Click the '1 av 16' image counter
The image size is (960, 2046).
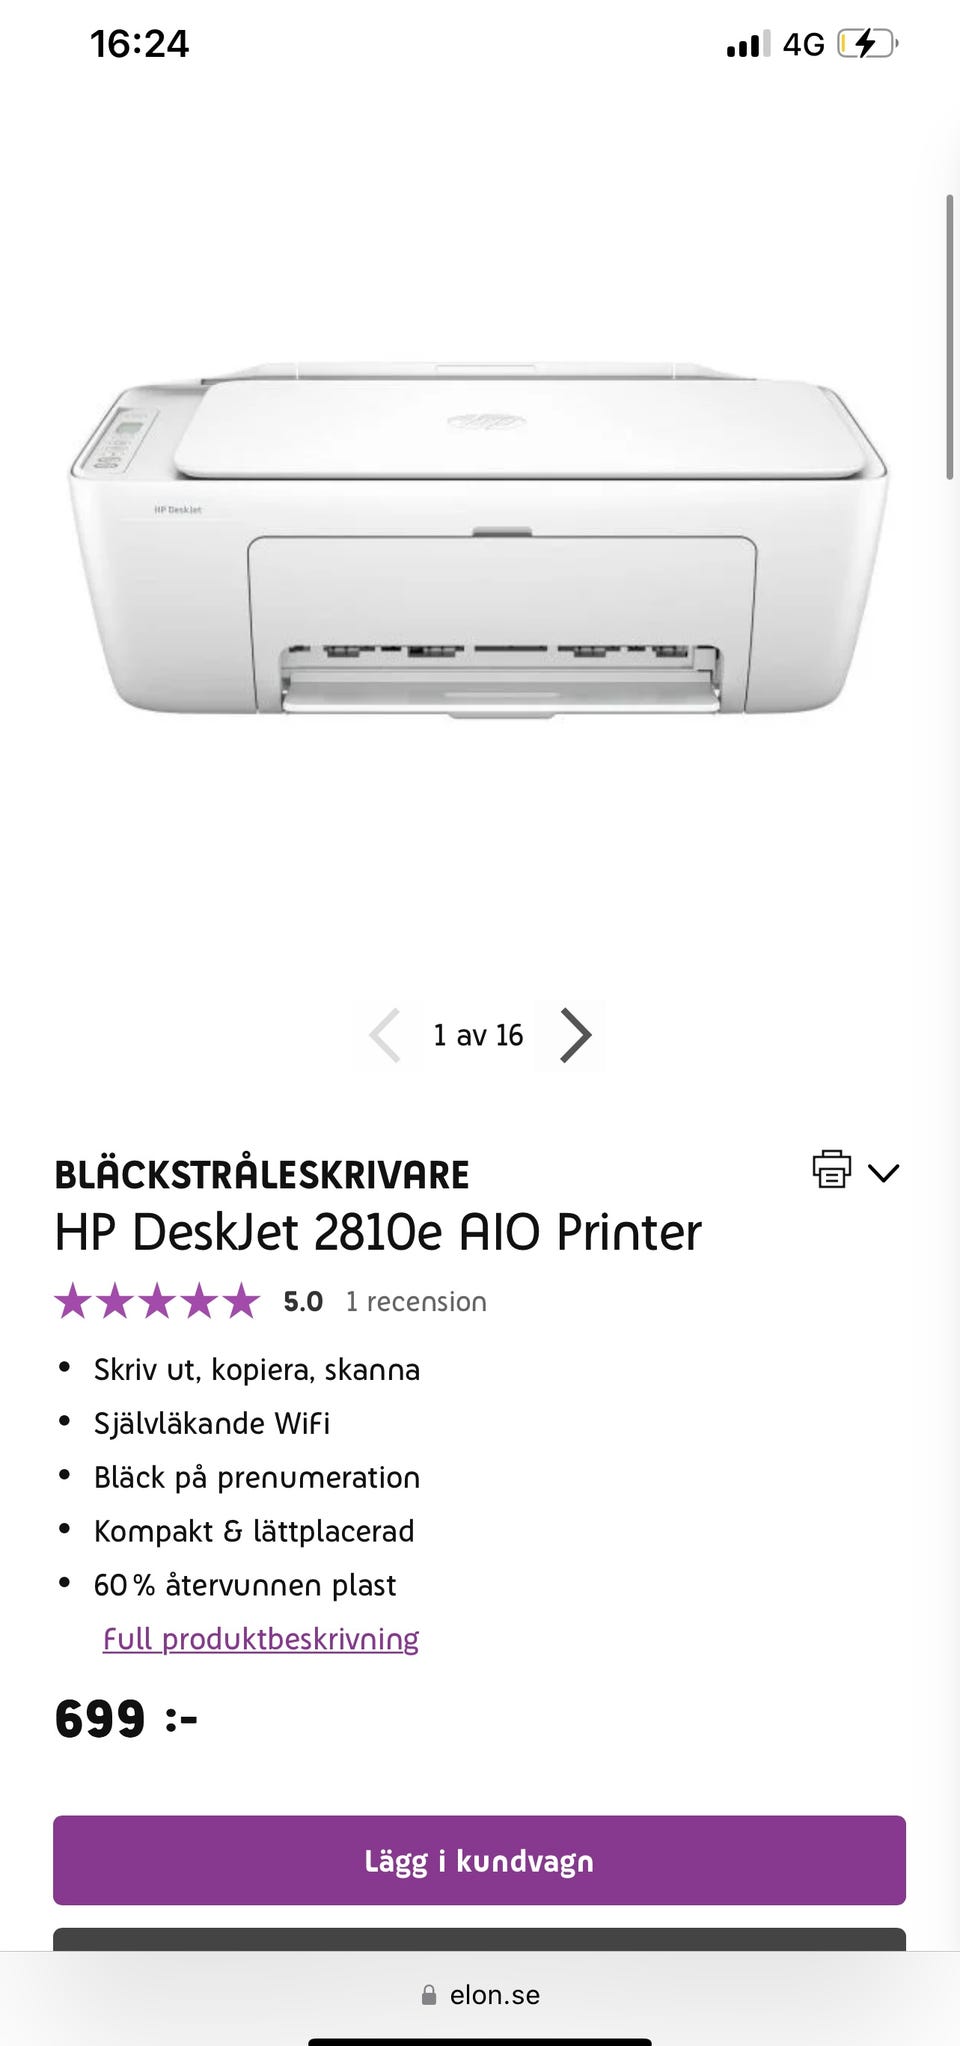coord(478,1035)
